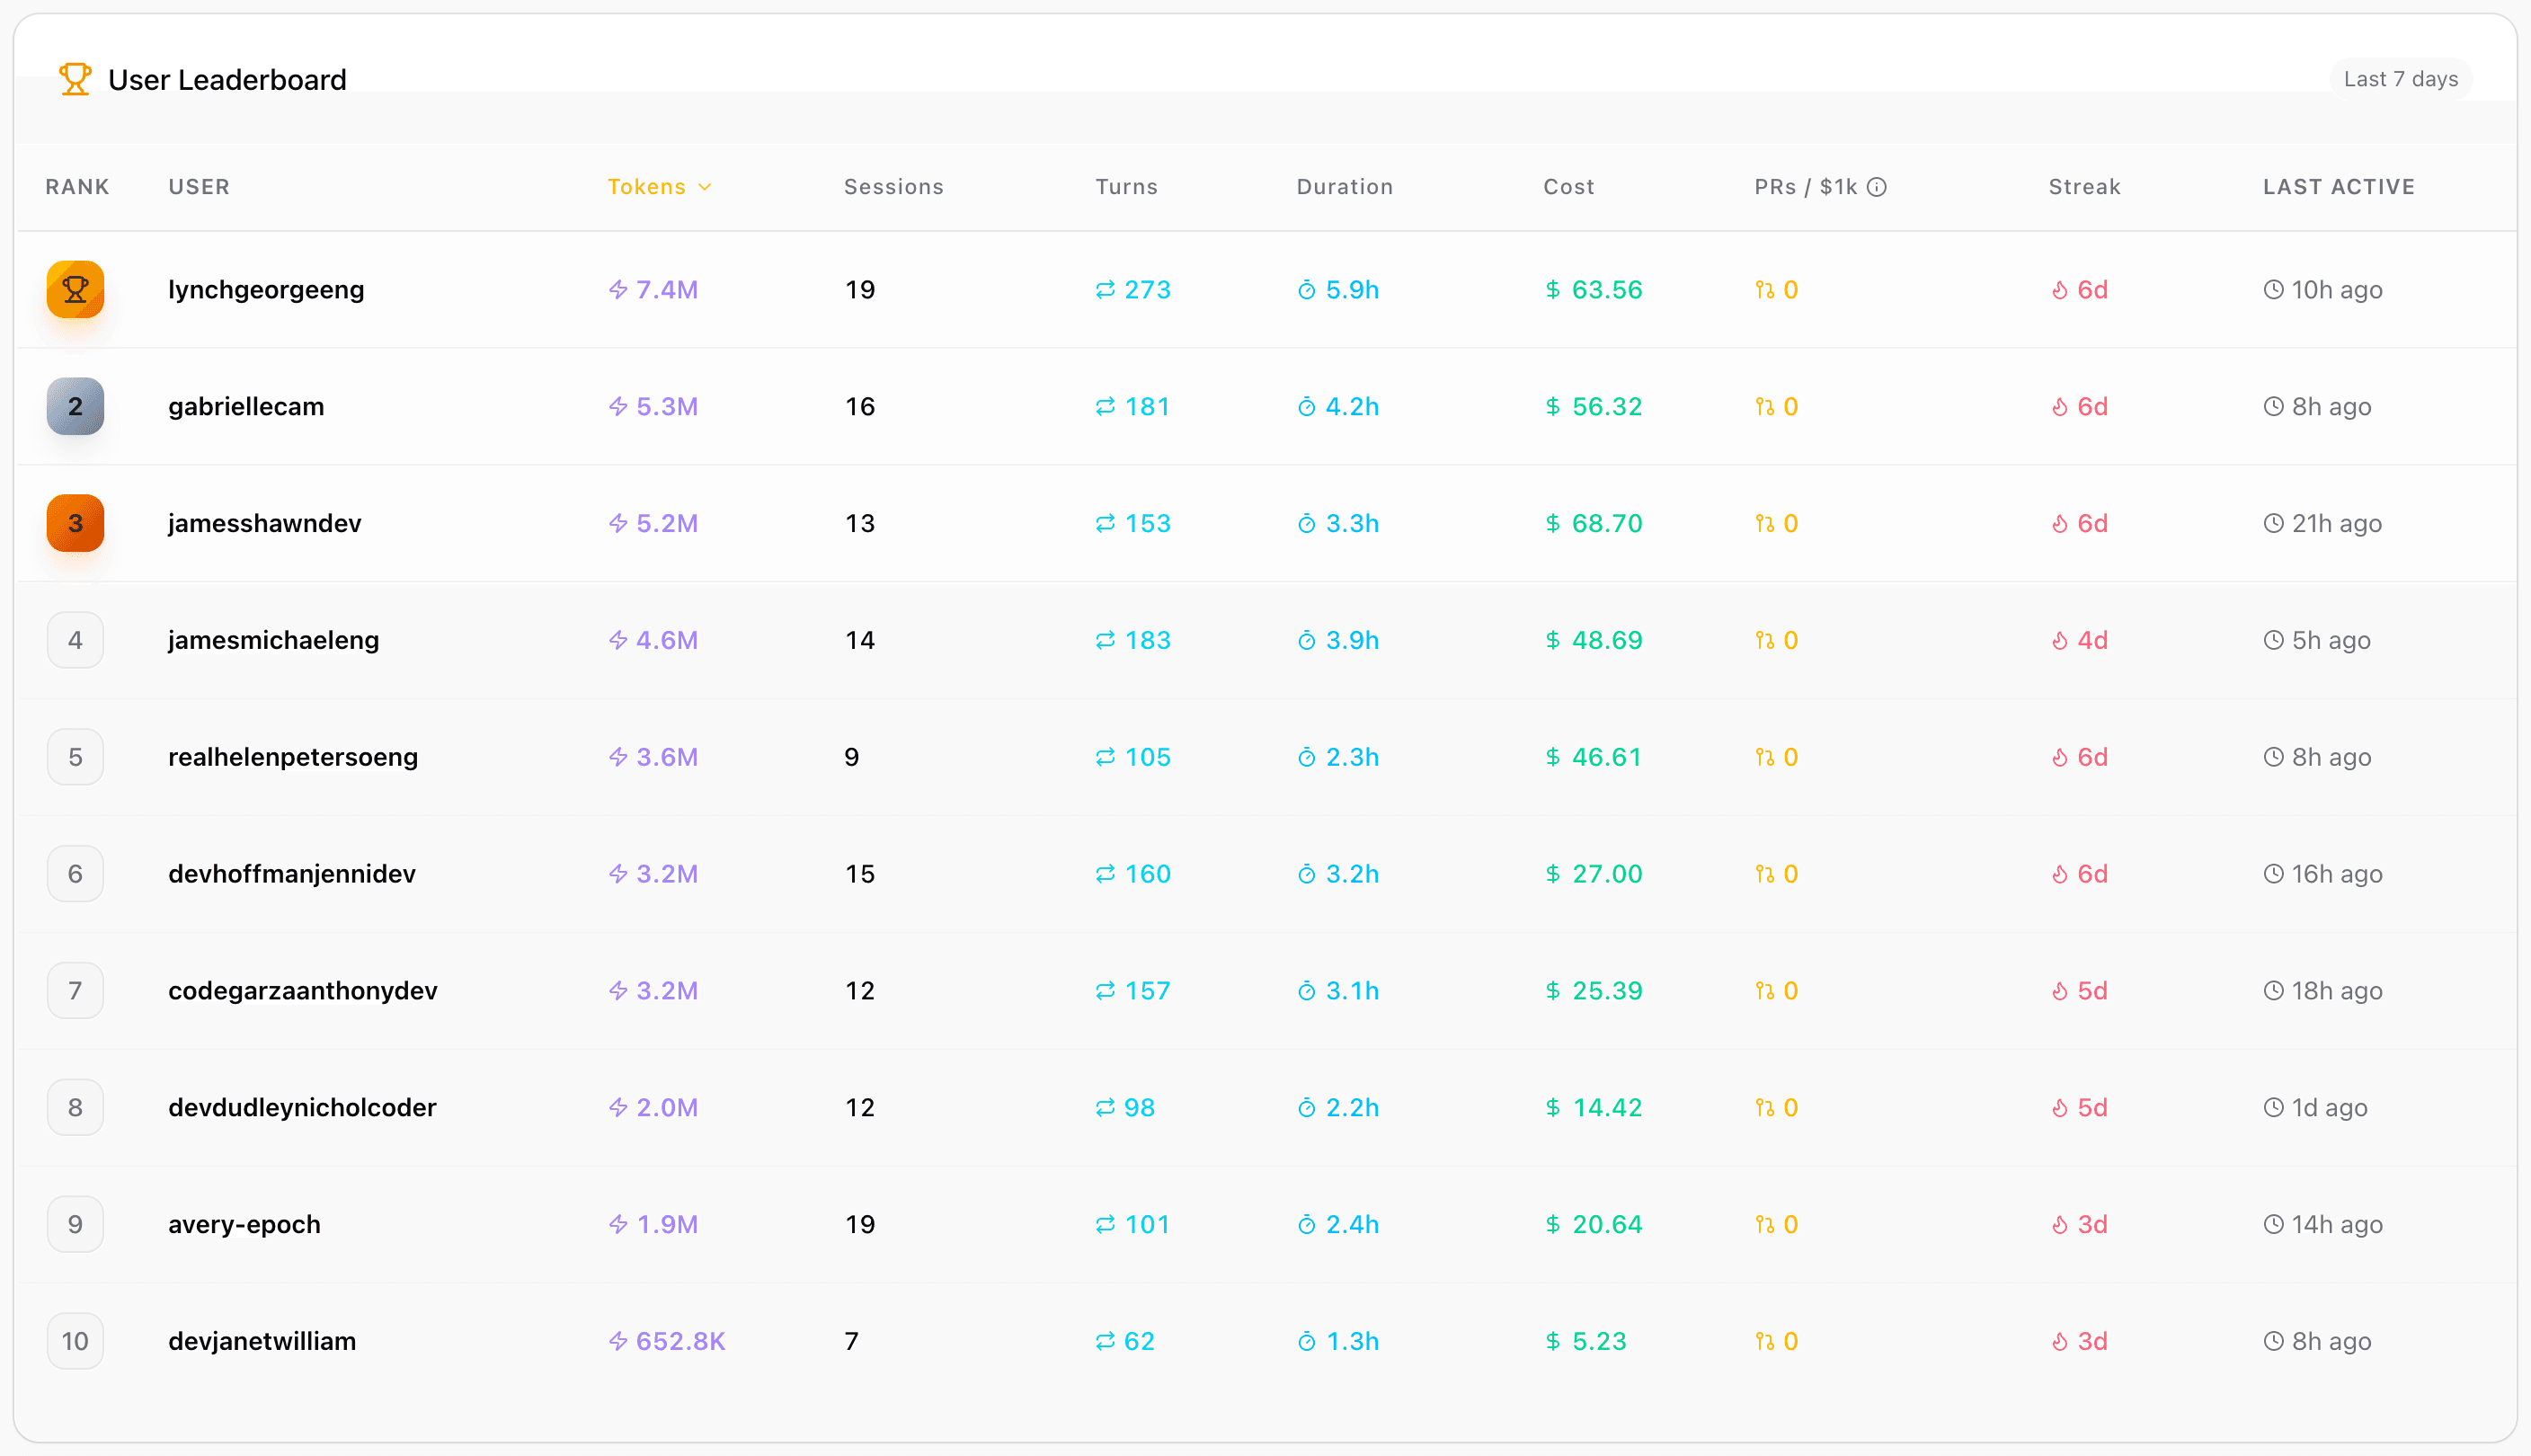2531x1456 pixels.
Task: Click the gold trophy rank badge for lynchgeorgeeng
Action: click(75, 290)
